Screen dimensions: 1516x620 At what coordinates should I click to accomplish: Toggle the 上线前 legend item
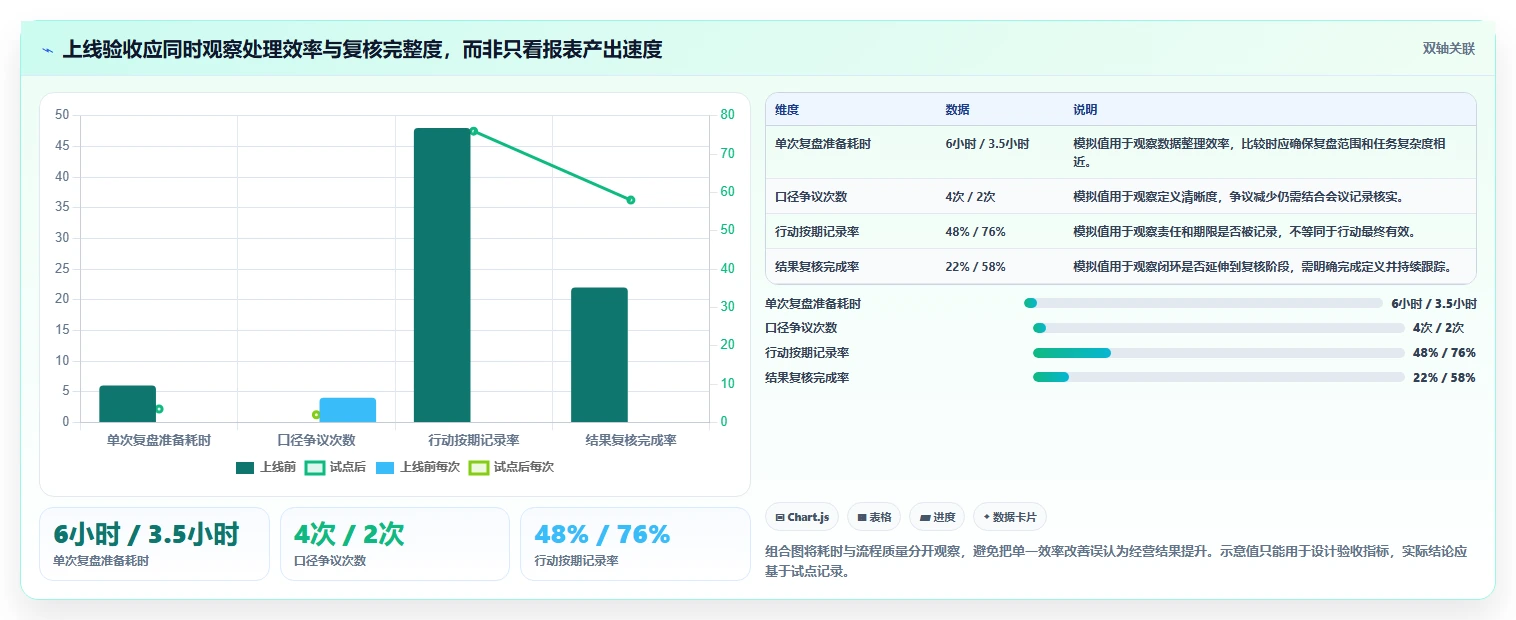tap(265, 467)
